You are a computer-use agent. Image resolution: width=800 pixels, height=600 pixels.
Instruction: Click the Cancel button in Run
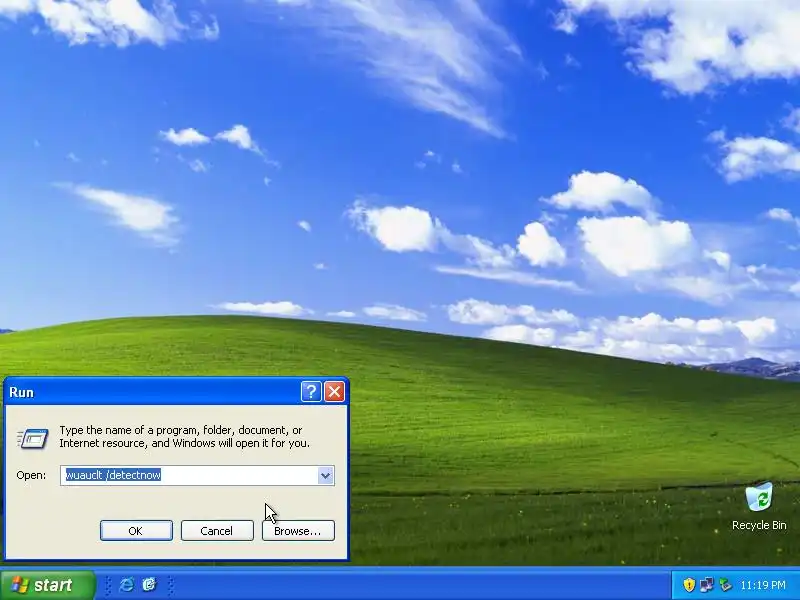tap(217, 531)
